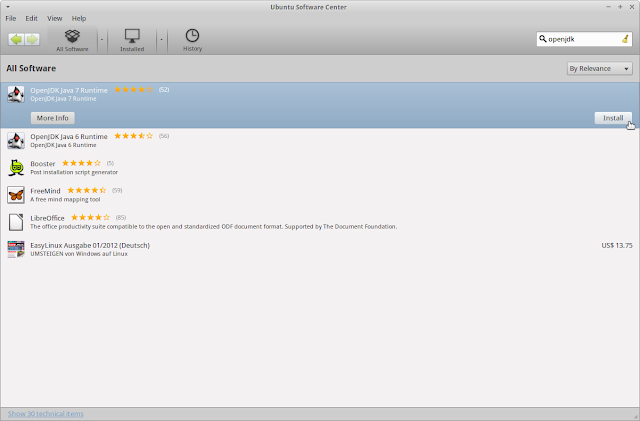Click the LibreOffice document icon
Screen dimensions: 640x421
(x=16, y=222)
